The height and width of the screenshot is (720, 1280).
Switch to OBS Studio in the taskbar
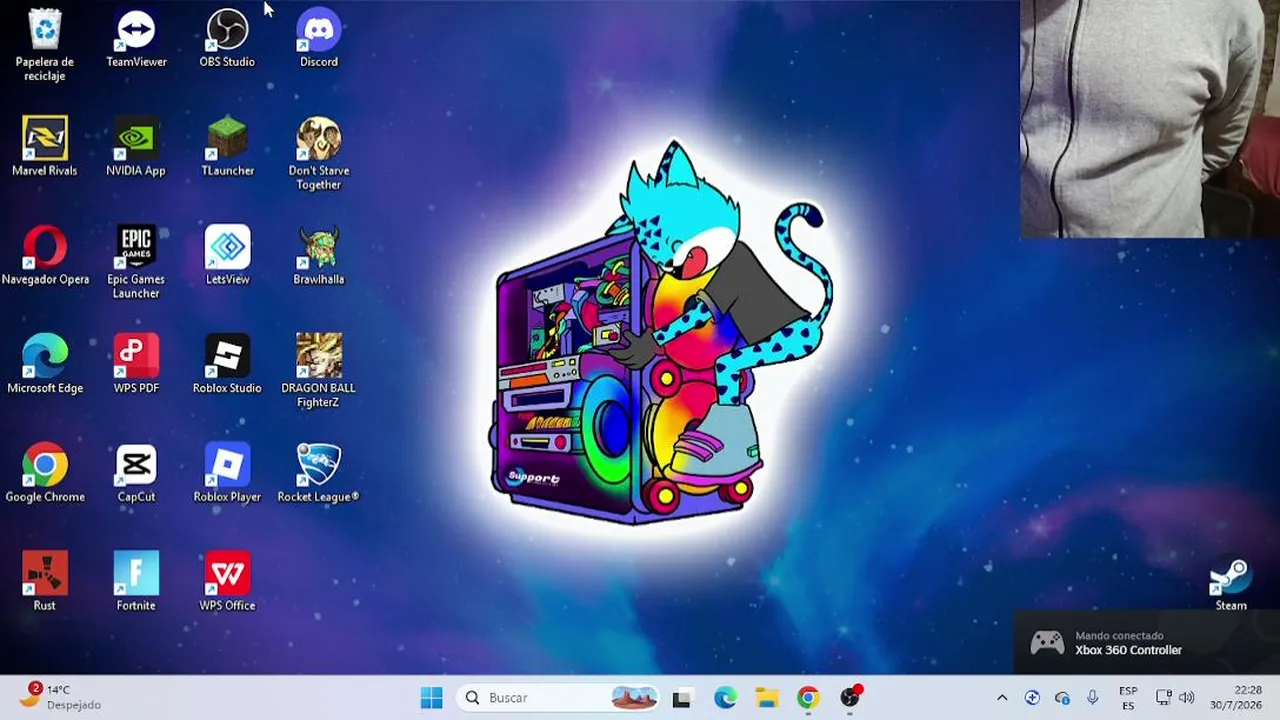[850, 698]
